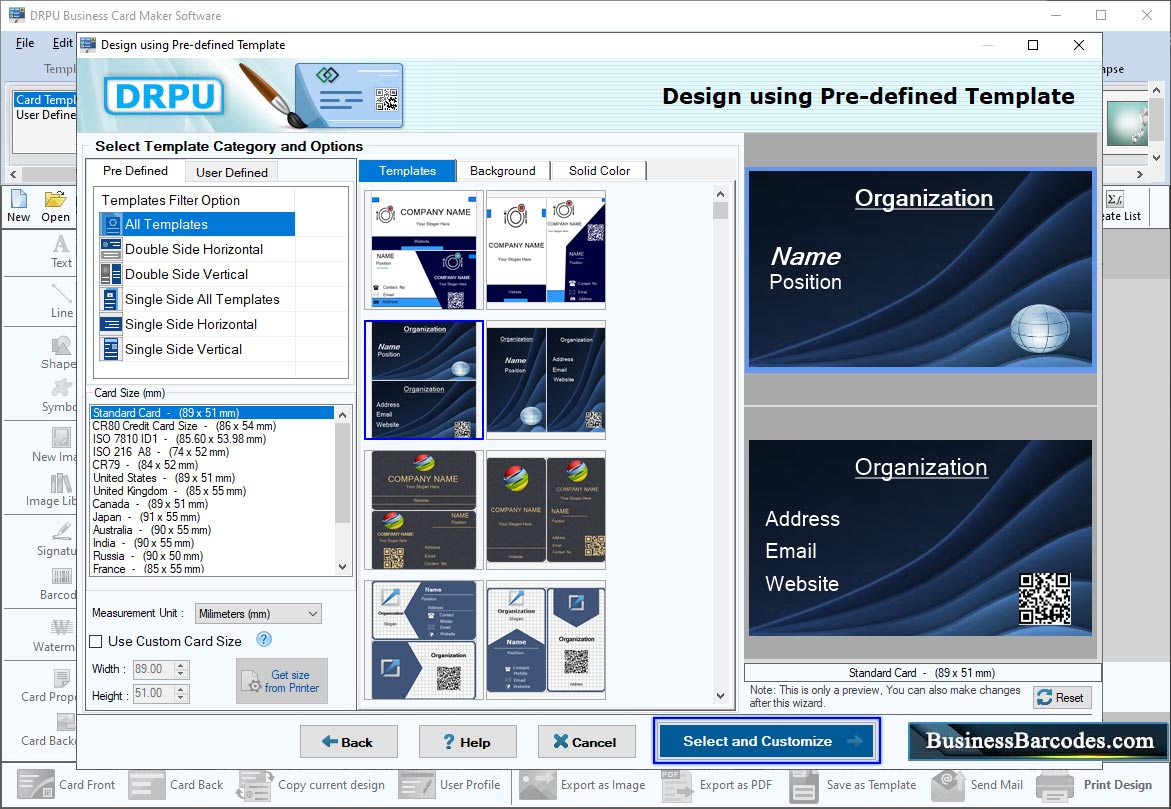Click Card Back in bottom toolbar
This screenshot has height=809, width=1171.
coord(176,784)
